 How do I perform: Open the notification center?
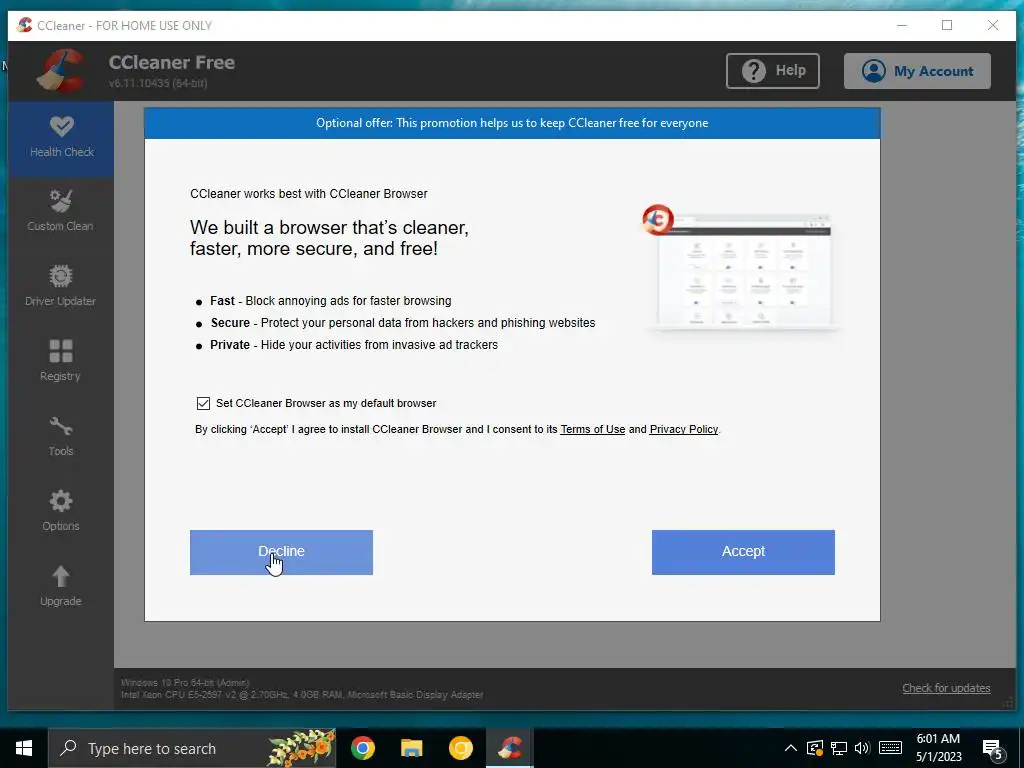coord(993,749)
